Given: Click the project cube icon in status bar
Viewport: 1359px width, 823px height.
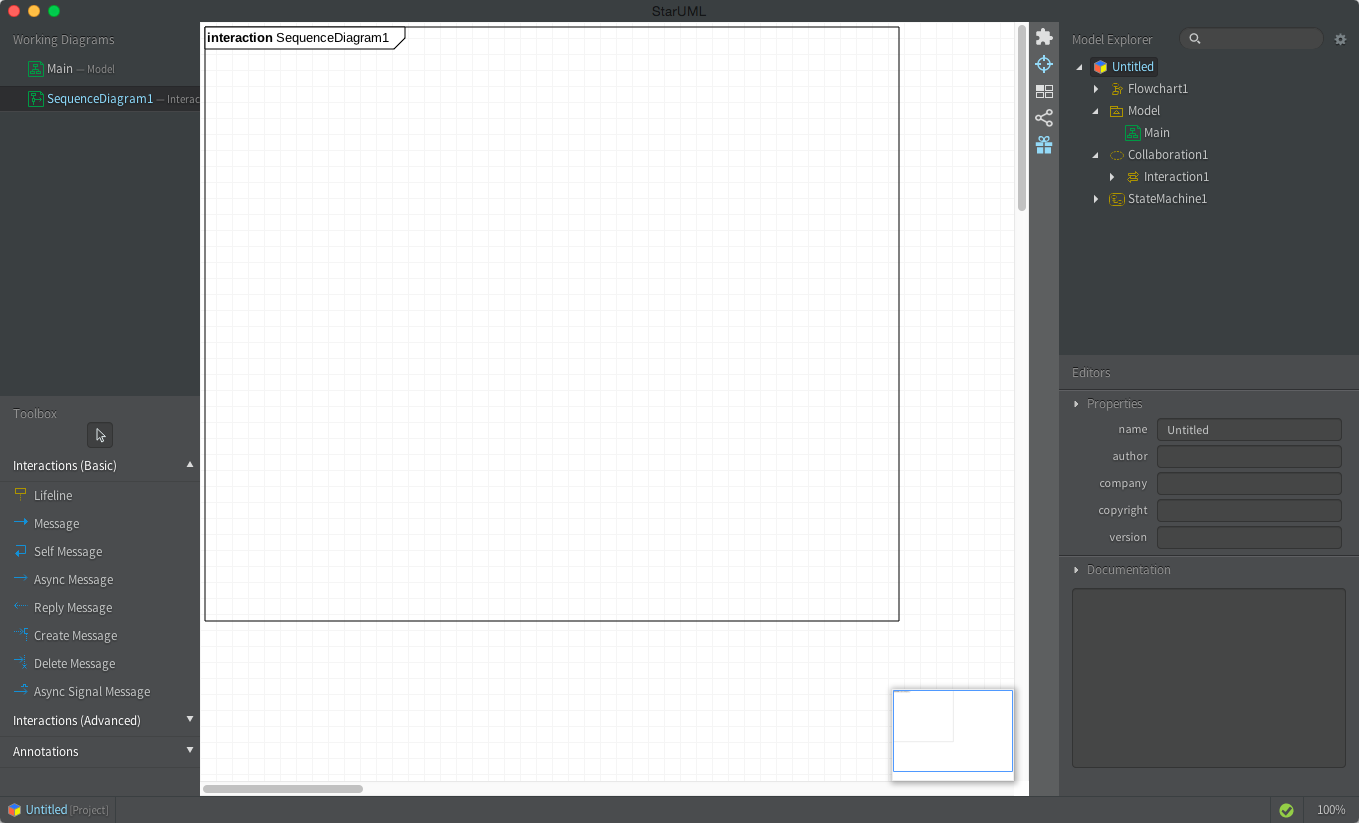Looking at the screenshot, I should [14, 810].
